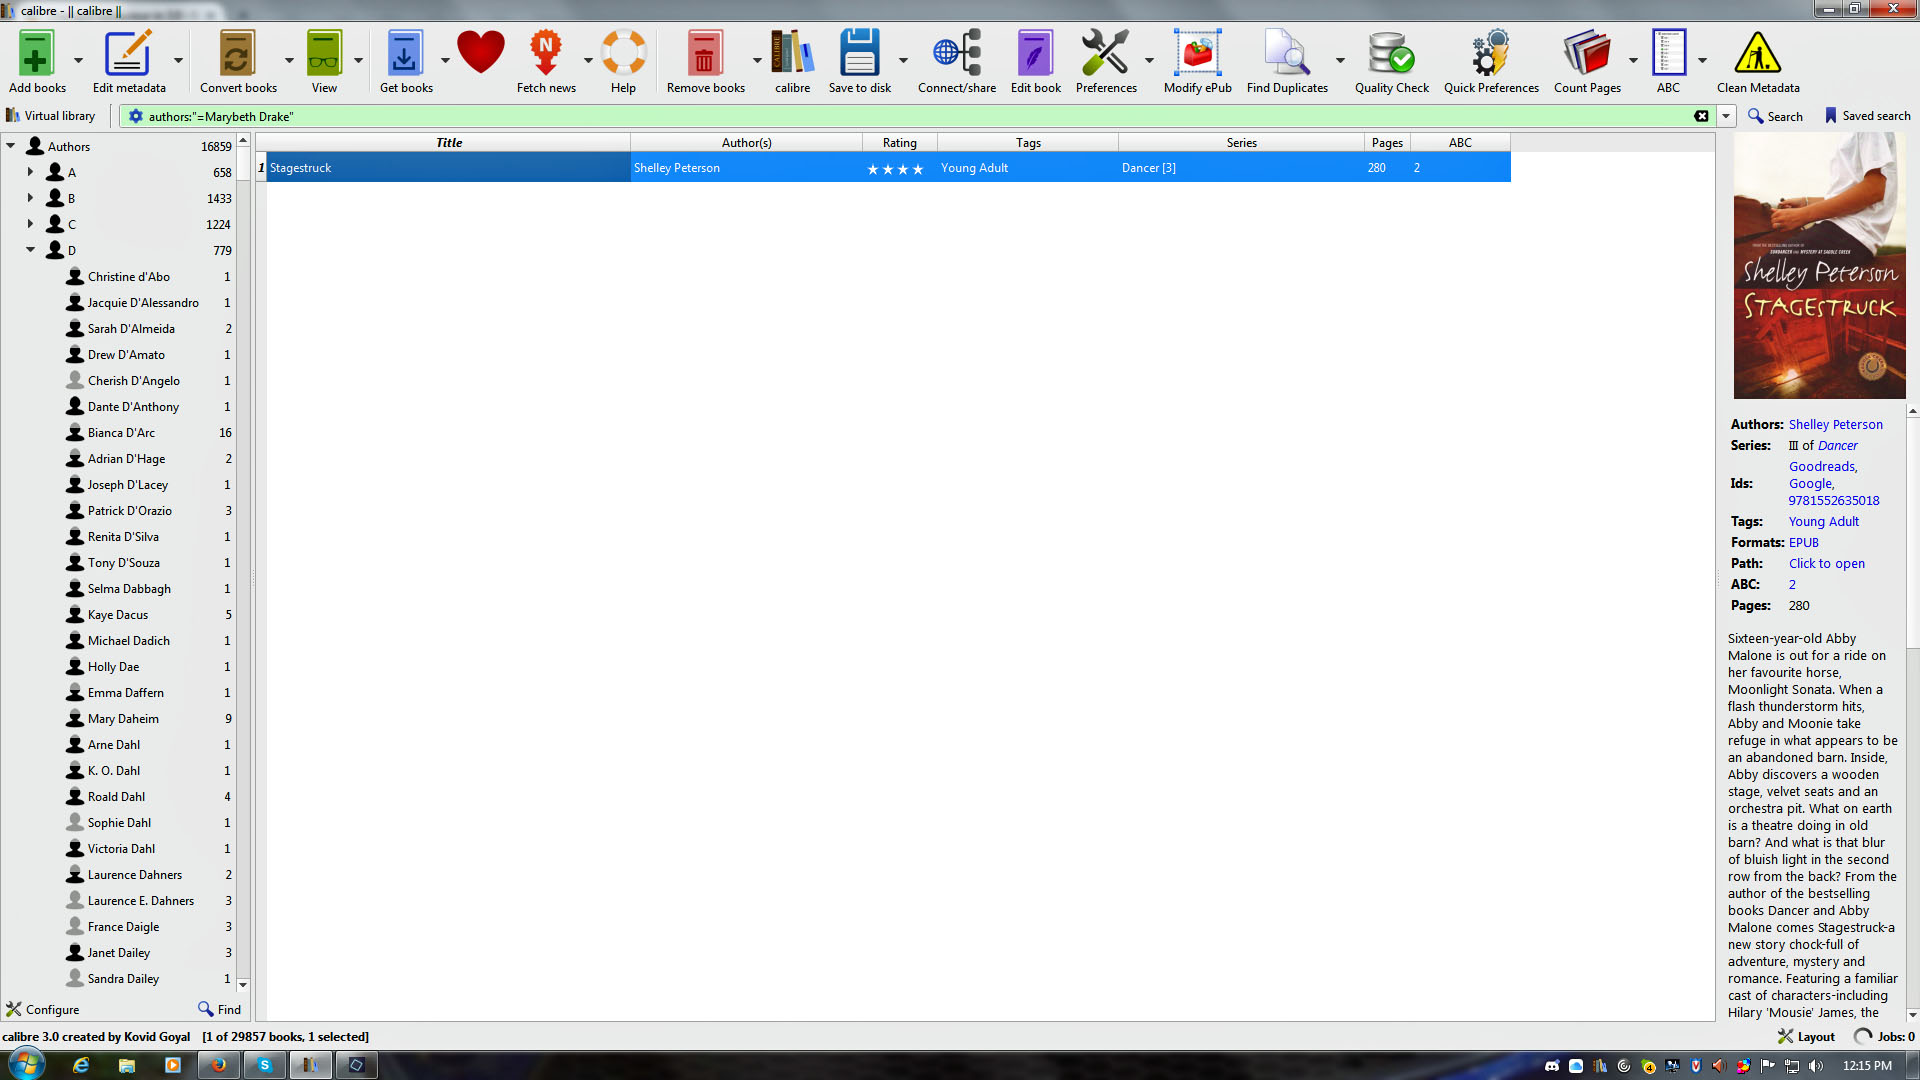Collapse the D authors group
Screen dimensions: 1920x1080
point(30,250)
